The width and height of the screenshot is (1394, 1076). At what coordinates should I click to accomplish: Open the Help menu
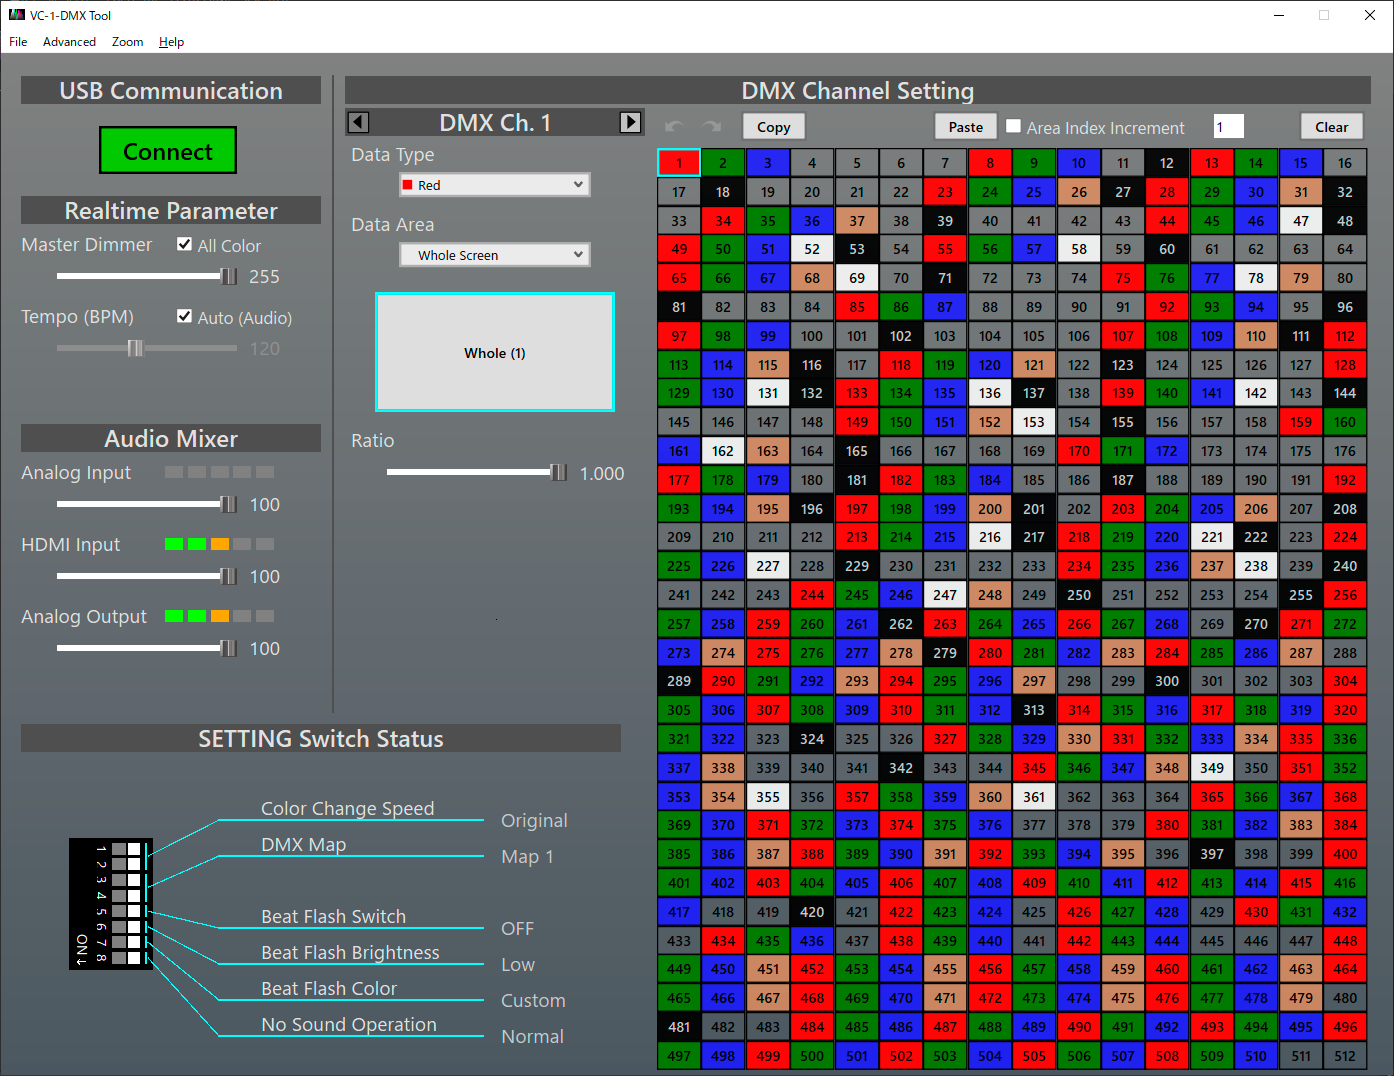tap(171, 42)
